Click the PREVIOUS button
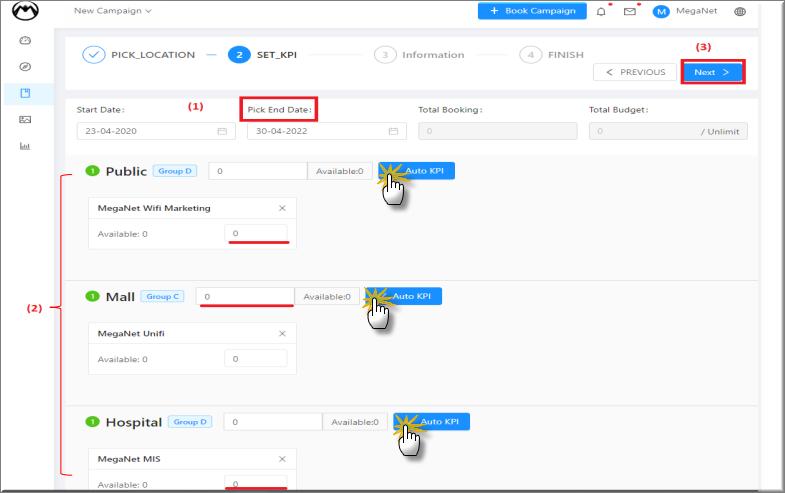This screenshot has width=785, height=493. (x=635, y=72)
